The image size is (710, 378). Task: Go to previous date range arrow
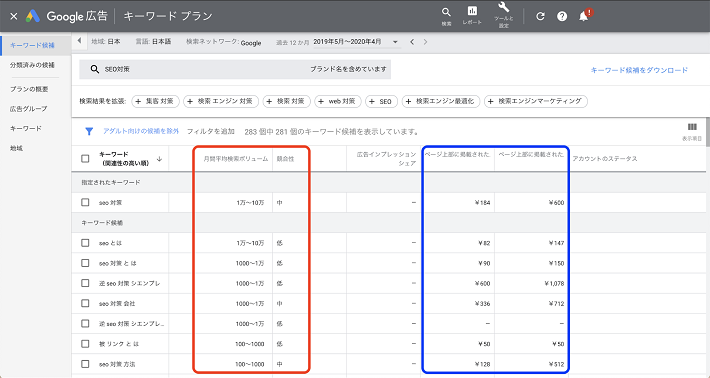[x=412, y=42]
